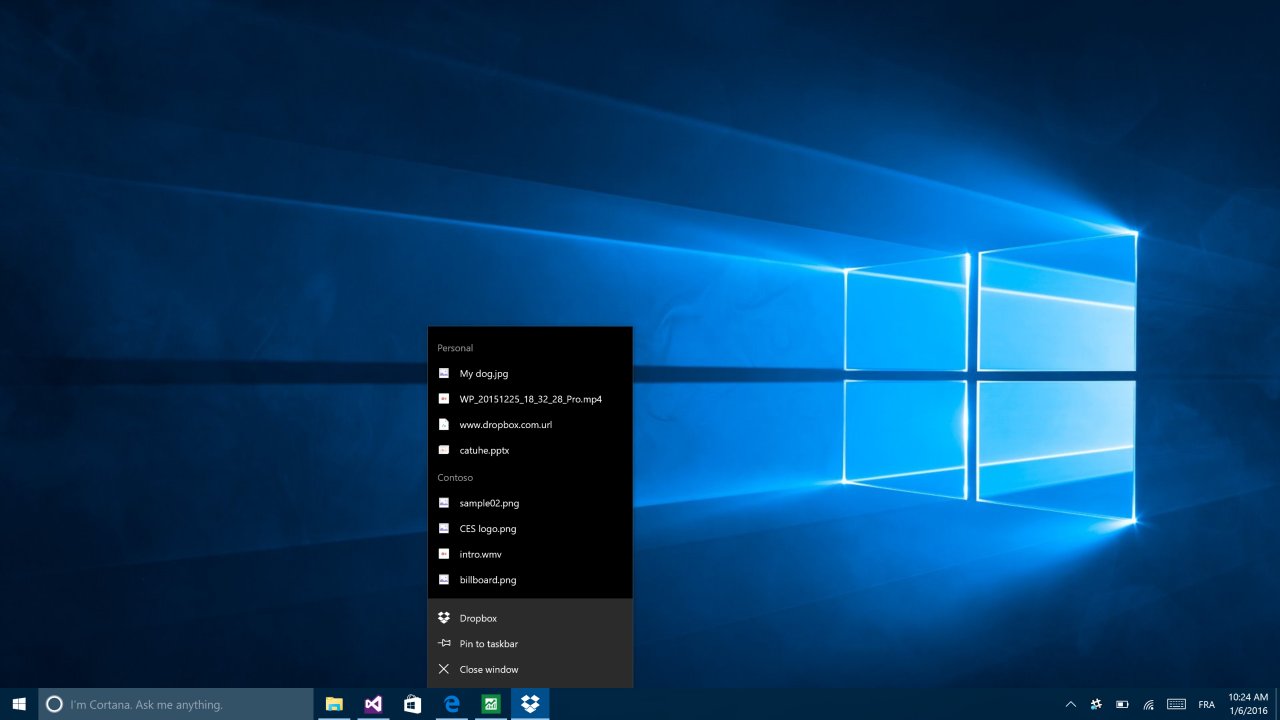Choose Close window in jump list

[488, 669]
